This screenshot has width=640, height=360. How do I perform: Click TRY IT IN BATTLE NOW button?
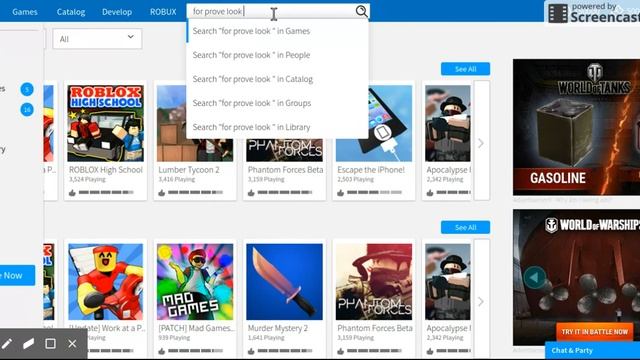coord(594,332)
